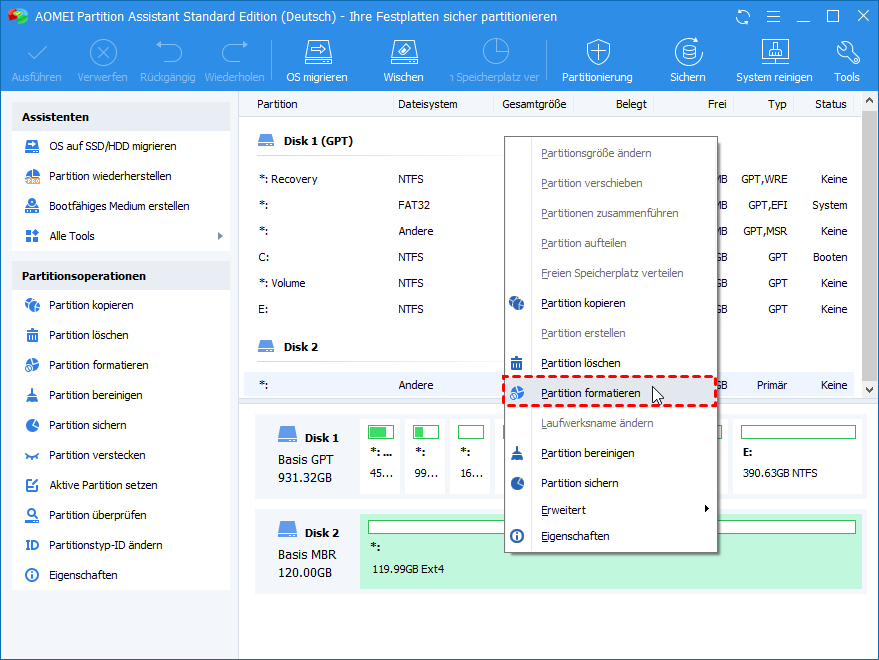Click Partitionen zusammenführen in context menu

tap(610, 213)
